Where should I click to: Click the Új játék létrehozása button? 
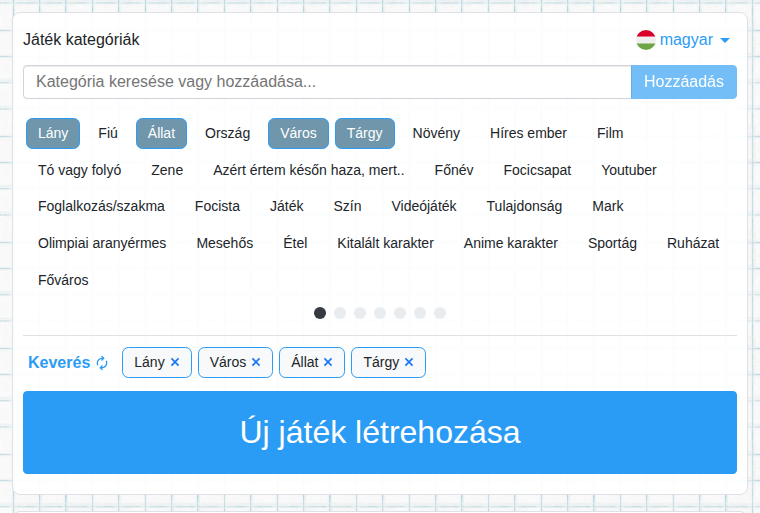(x=380, y=433)
